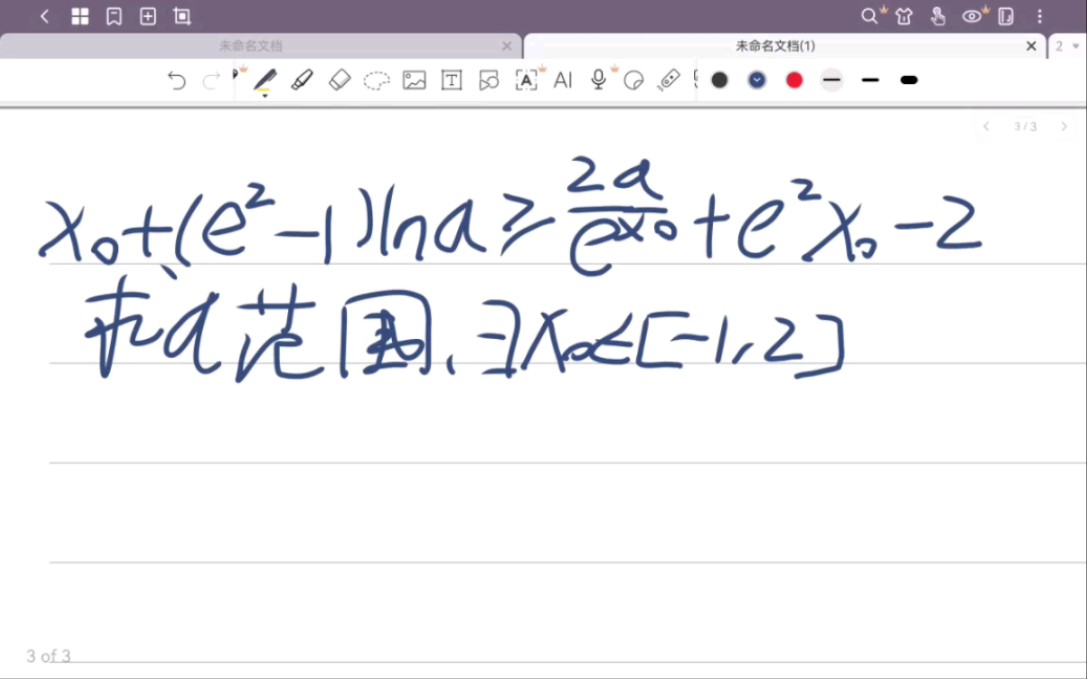Viewport: 1087px width, 679px height.
Task: Activate the Lasso selection tool
Action: (377, 80)
